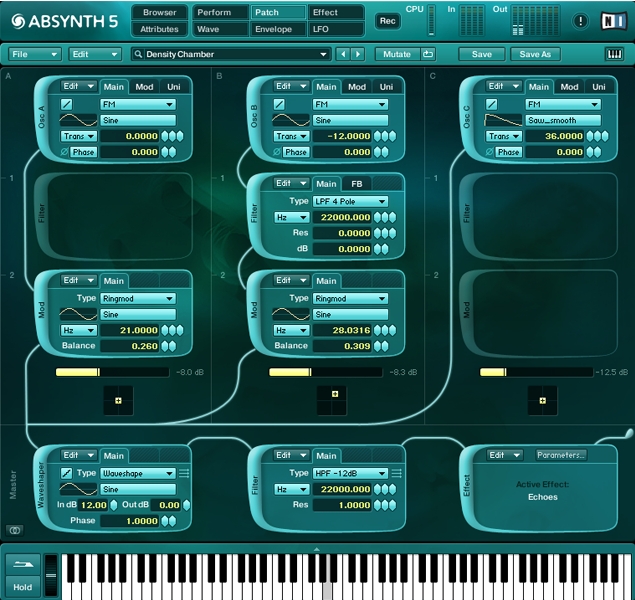Toggle Osc C Phase button
The height and width of the screenshot is (600, 635).
(509, 152)
